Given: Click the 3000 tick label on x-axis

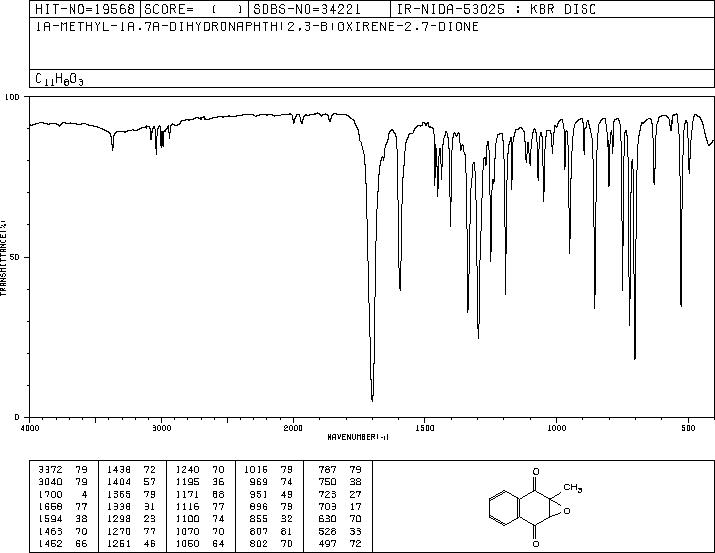Looking at the screenshot, I should (x=161, y=428).
